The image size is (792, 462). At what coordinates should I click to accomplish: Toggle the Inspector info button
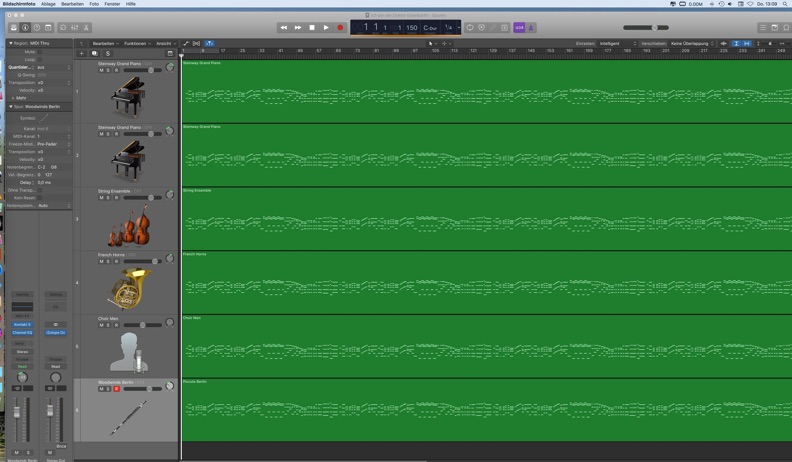pos(25,28)
